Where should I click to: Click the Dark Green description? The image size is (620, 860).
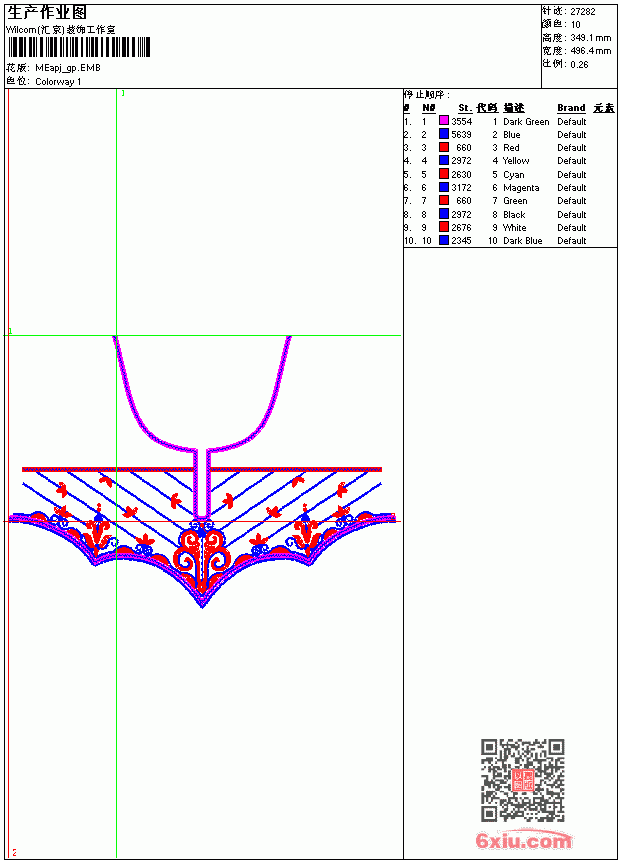(x=526, y=121)
